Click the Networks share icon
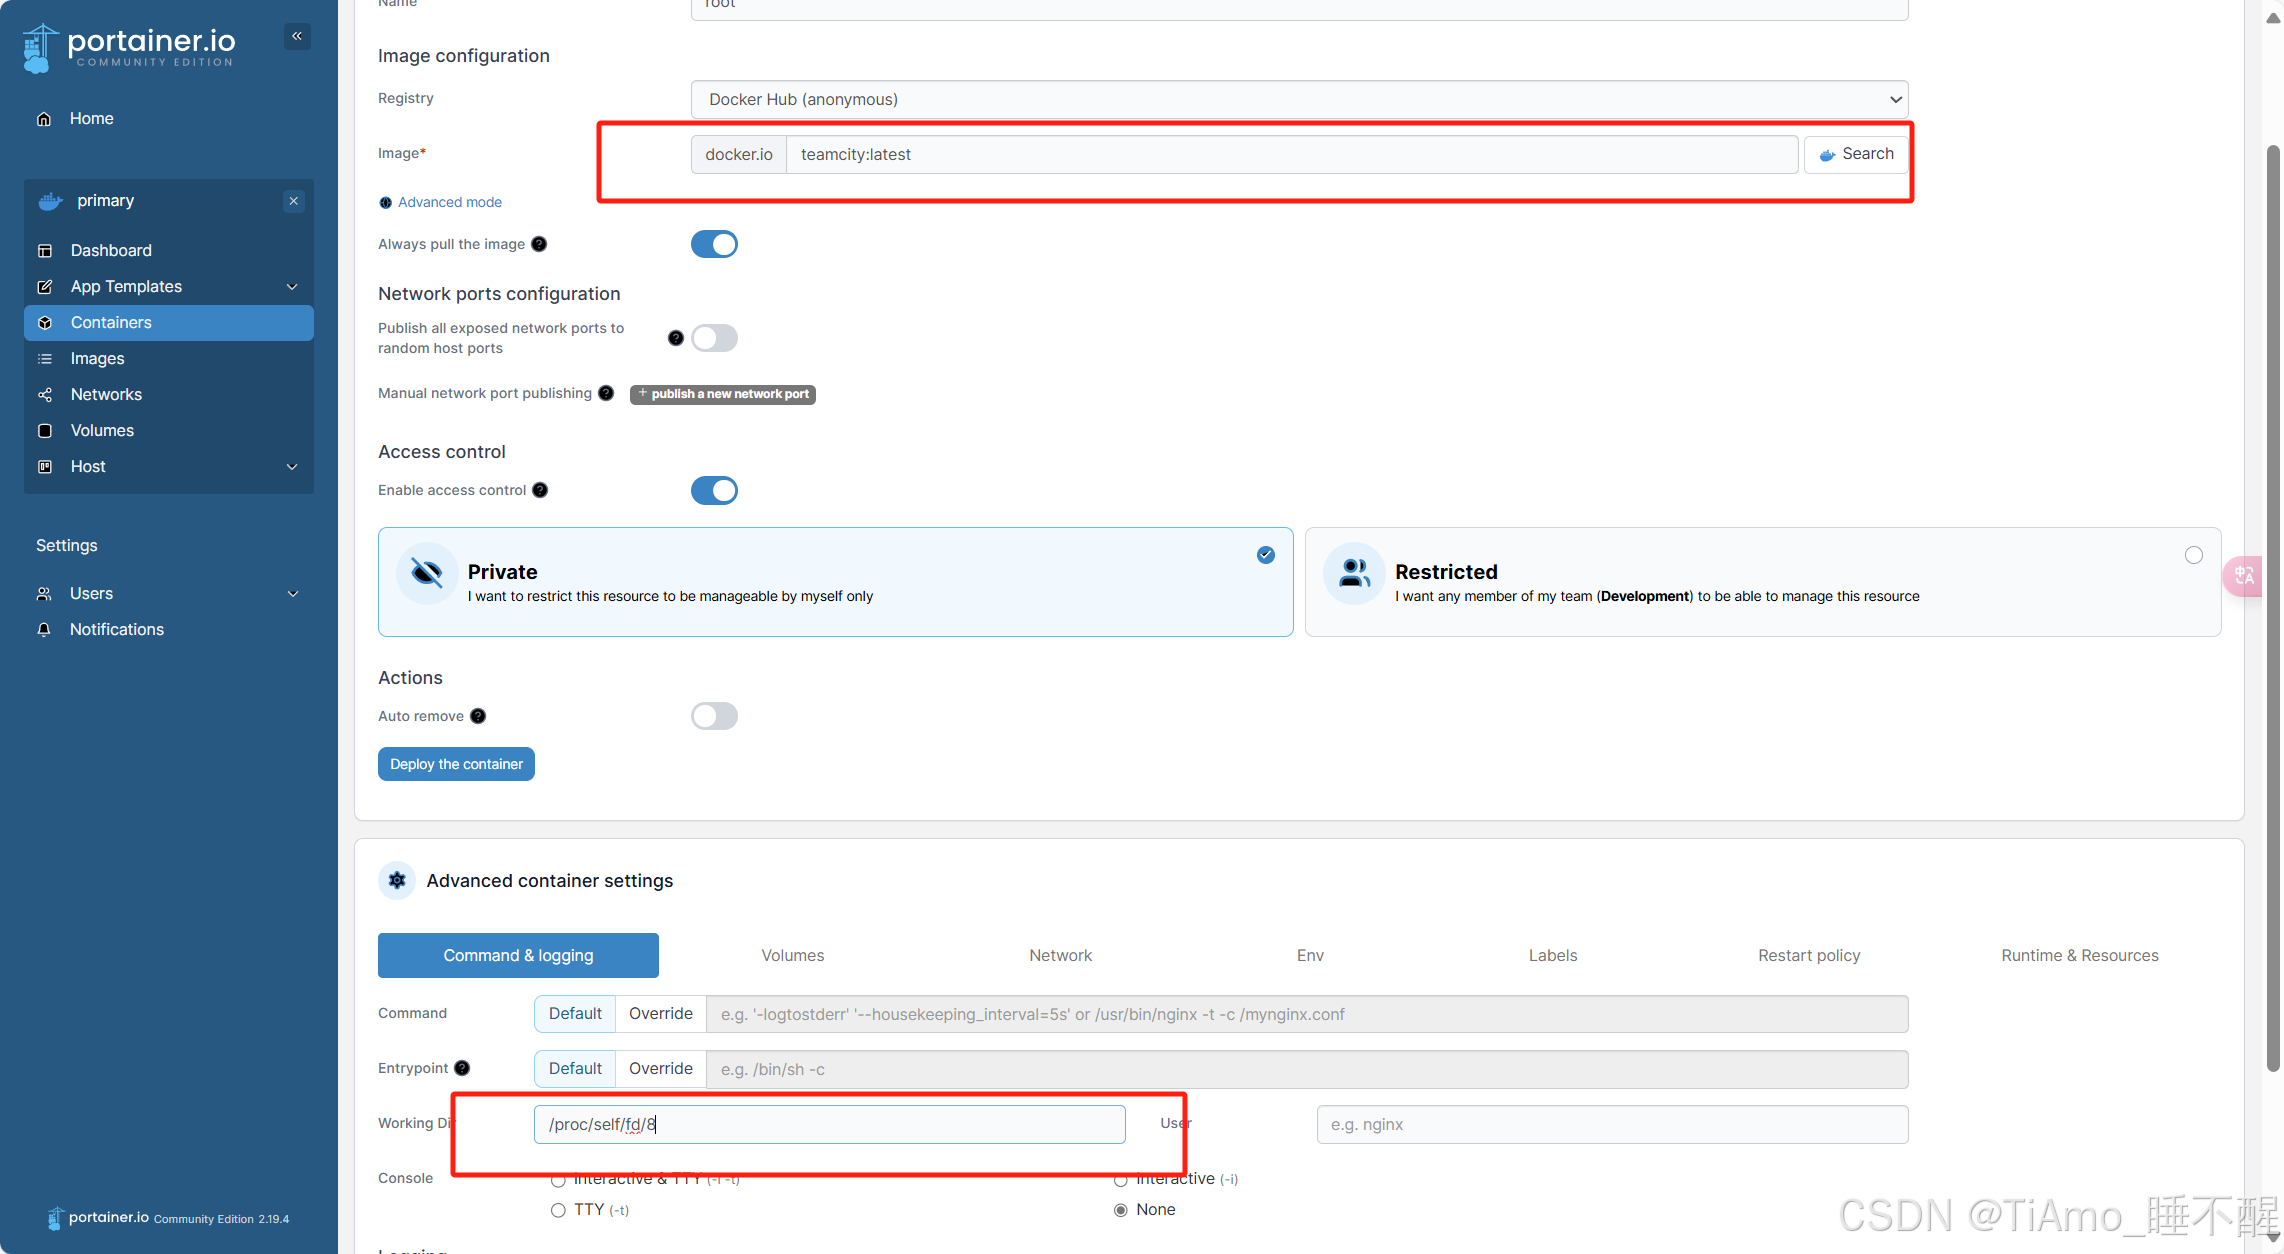 click(x=45, y=395)
